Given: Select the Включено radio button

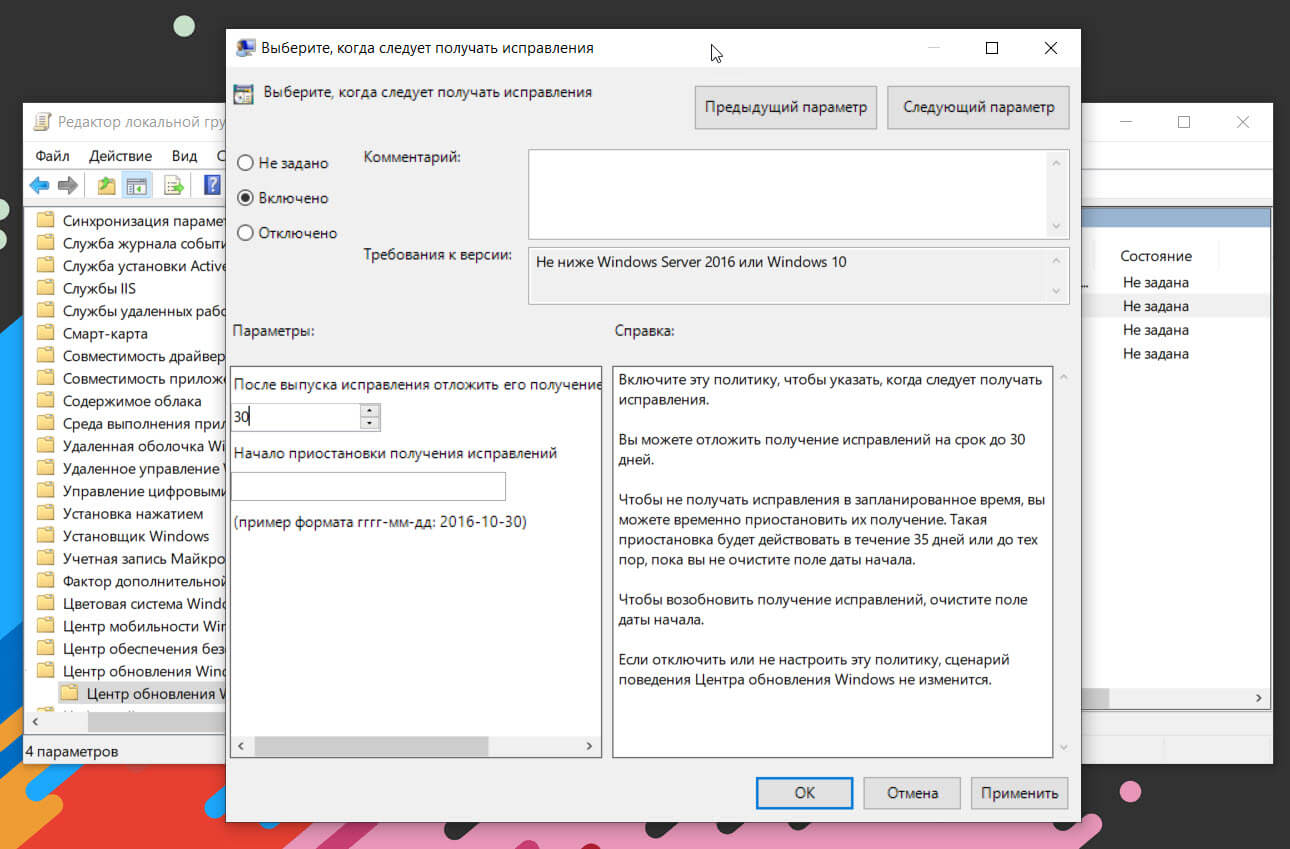Looking at the screenshot, I should [x=245, y=198].
